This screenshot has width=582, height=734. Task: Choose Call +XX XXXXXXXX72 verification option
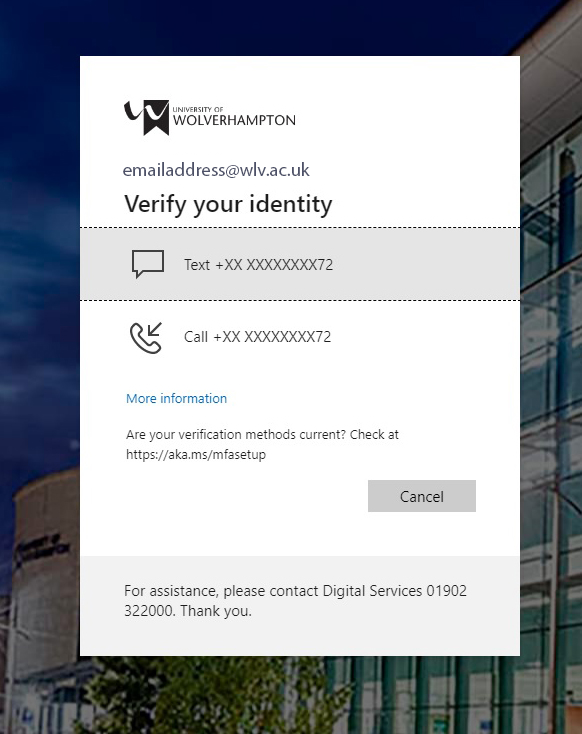tap(300, 337)
